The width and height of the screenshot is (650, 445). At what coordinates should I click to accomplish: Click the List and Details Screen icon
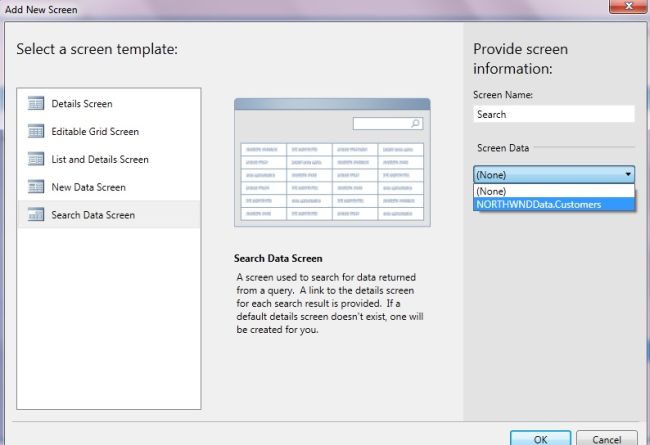(x=36, y=159)
